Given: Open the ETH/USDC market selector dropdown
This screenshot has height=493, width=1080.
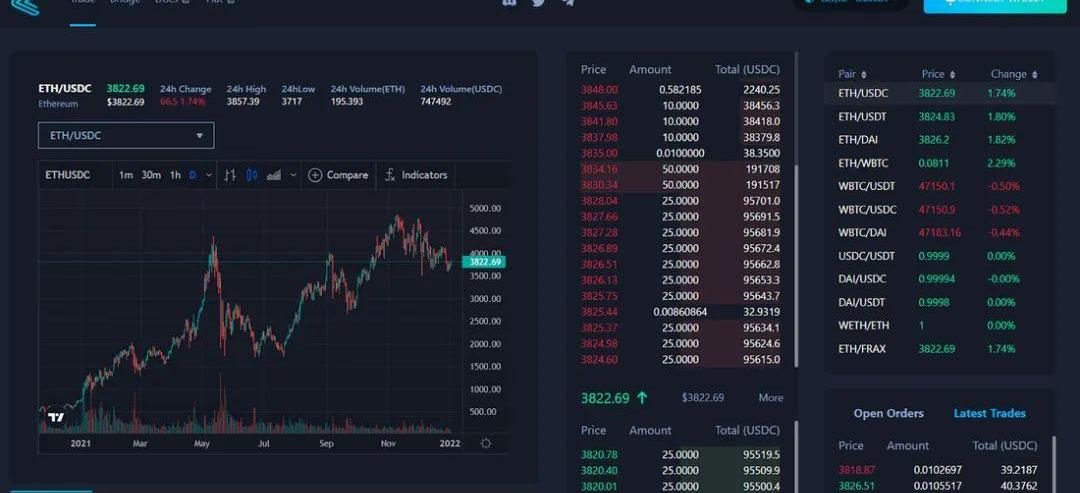Looking at the screenshot, I should pyautogui.click(x=126, y=135).
